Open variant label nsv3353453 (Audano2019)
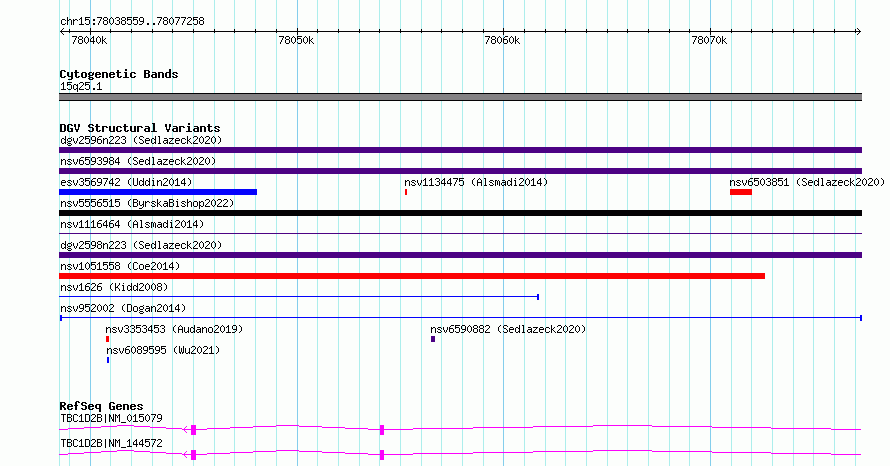The width and height of the screenshot is (890, 466). click(x=174, y=329)
